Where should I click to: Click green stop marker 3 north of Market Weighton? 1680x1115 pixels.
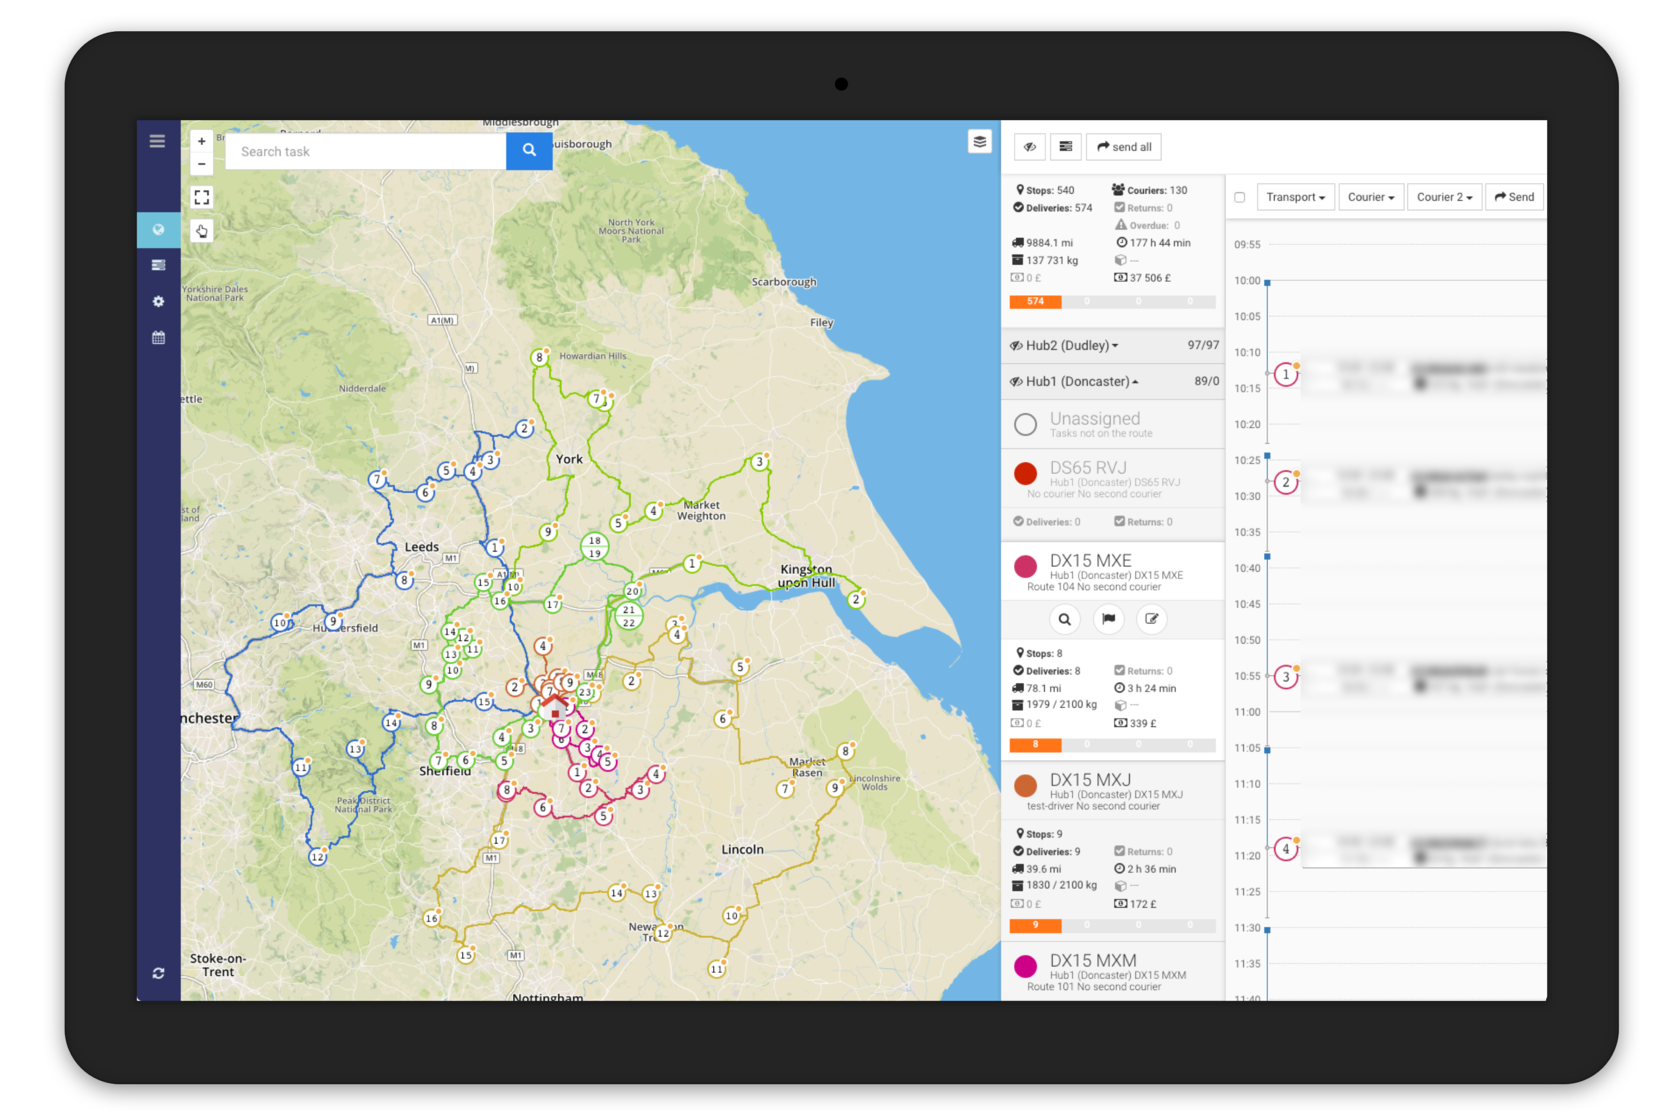(x=760, y=462)
